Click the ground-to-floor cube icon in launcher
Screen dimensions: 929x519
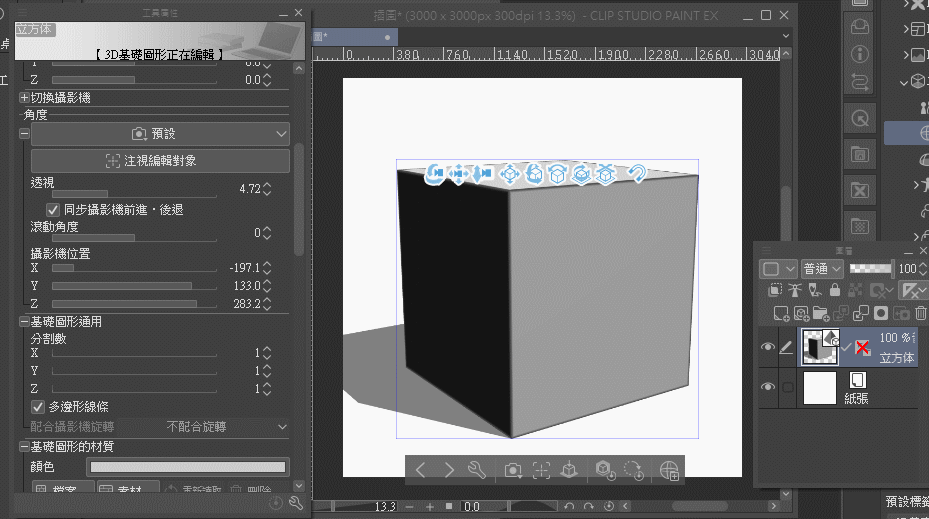click(x=569, y=470)
